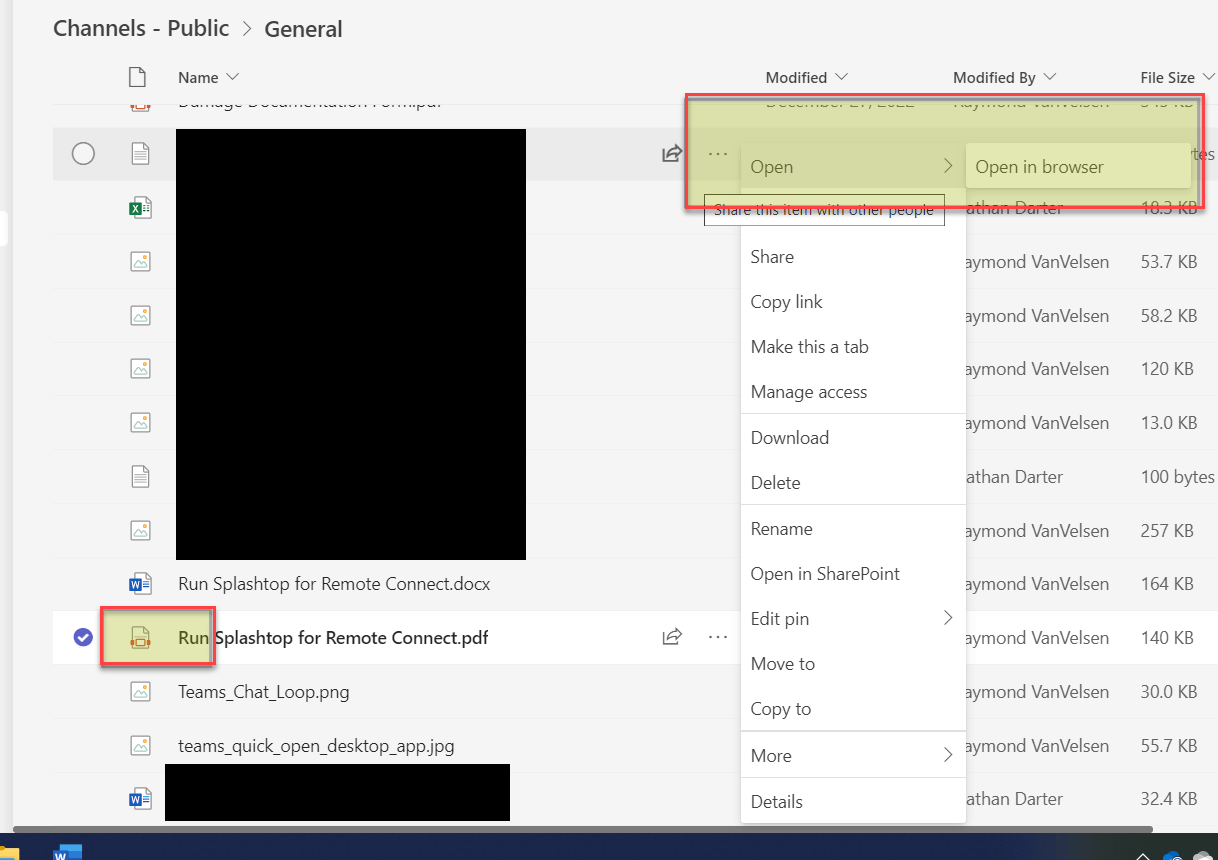The image size is (1218, 860).
Task: Go to Channels - Public breadcrumb
Action: [141, 28]
